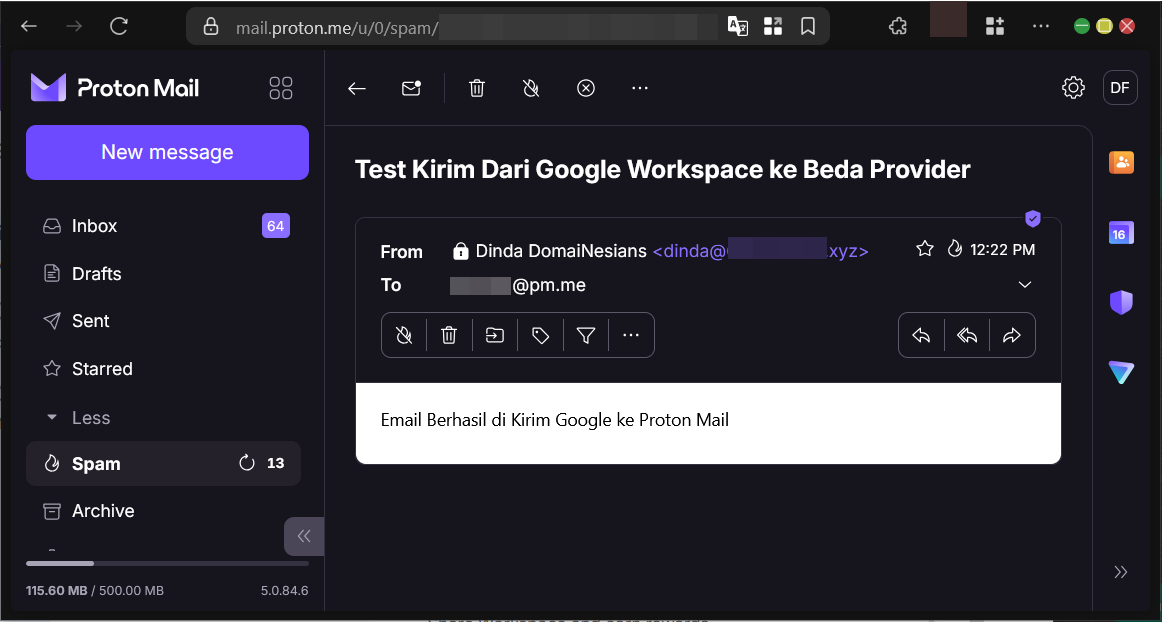The width and height of the screenshot is (1162, 622).
Task: Collapse the sidebar with double chevron
Action: pyautogui.click(x=304, y=536)
